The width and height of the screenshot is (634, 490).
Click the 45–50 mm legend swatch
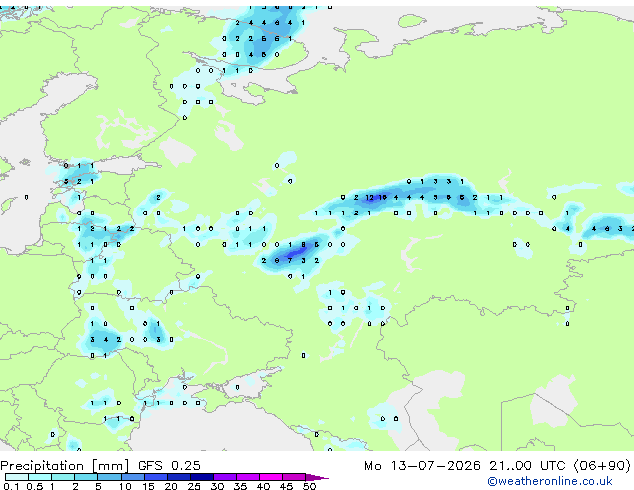pos(294,477)
